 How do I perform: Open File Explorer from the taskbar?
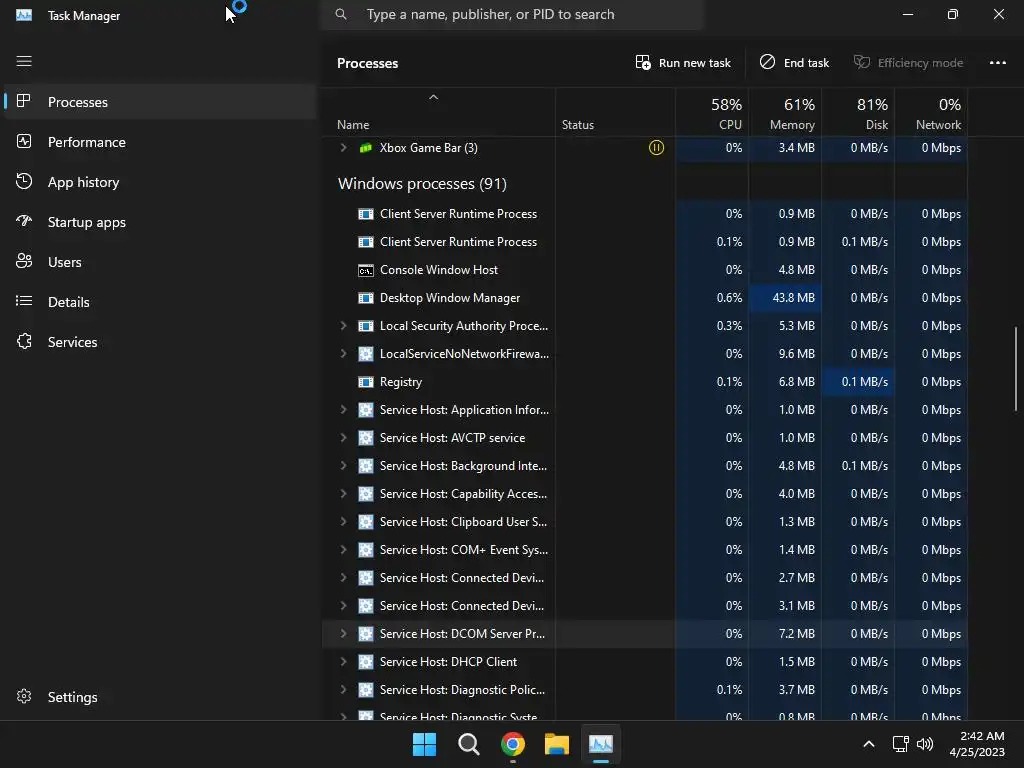coord(557,744)
